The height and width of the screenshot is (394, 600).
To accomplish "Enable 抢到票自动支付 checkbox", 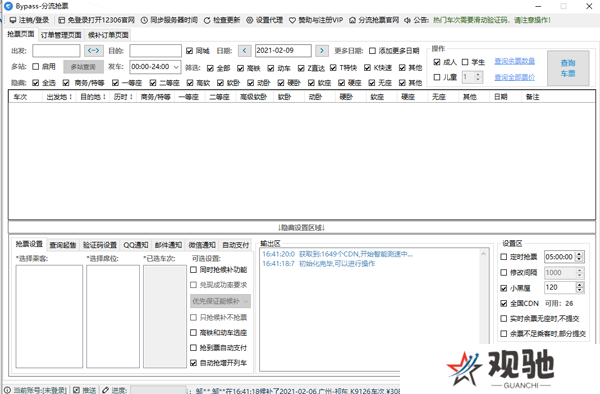I will (x=194, y=348).
